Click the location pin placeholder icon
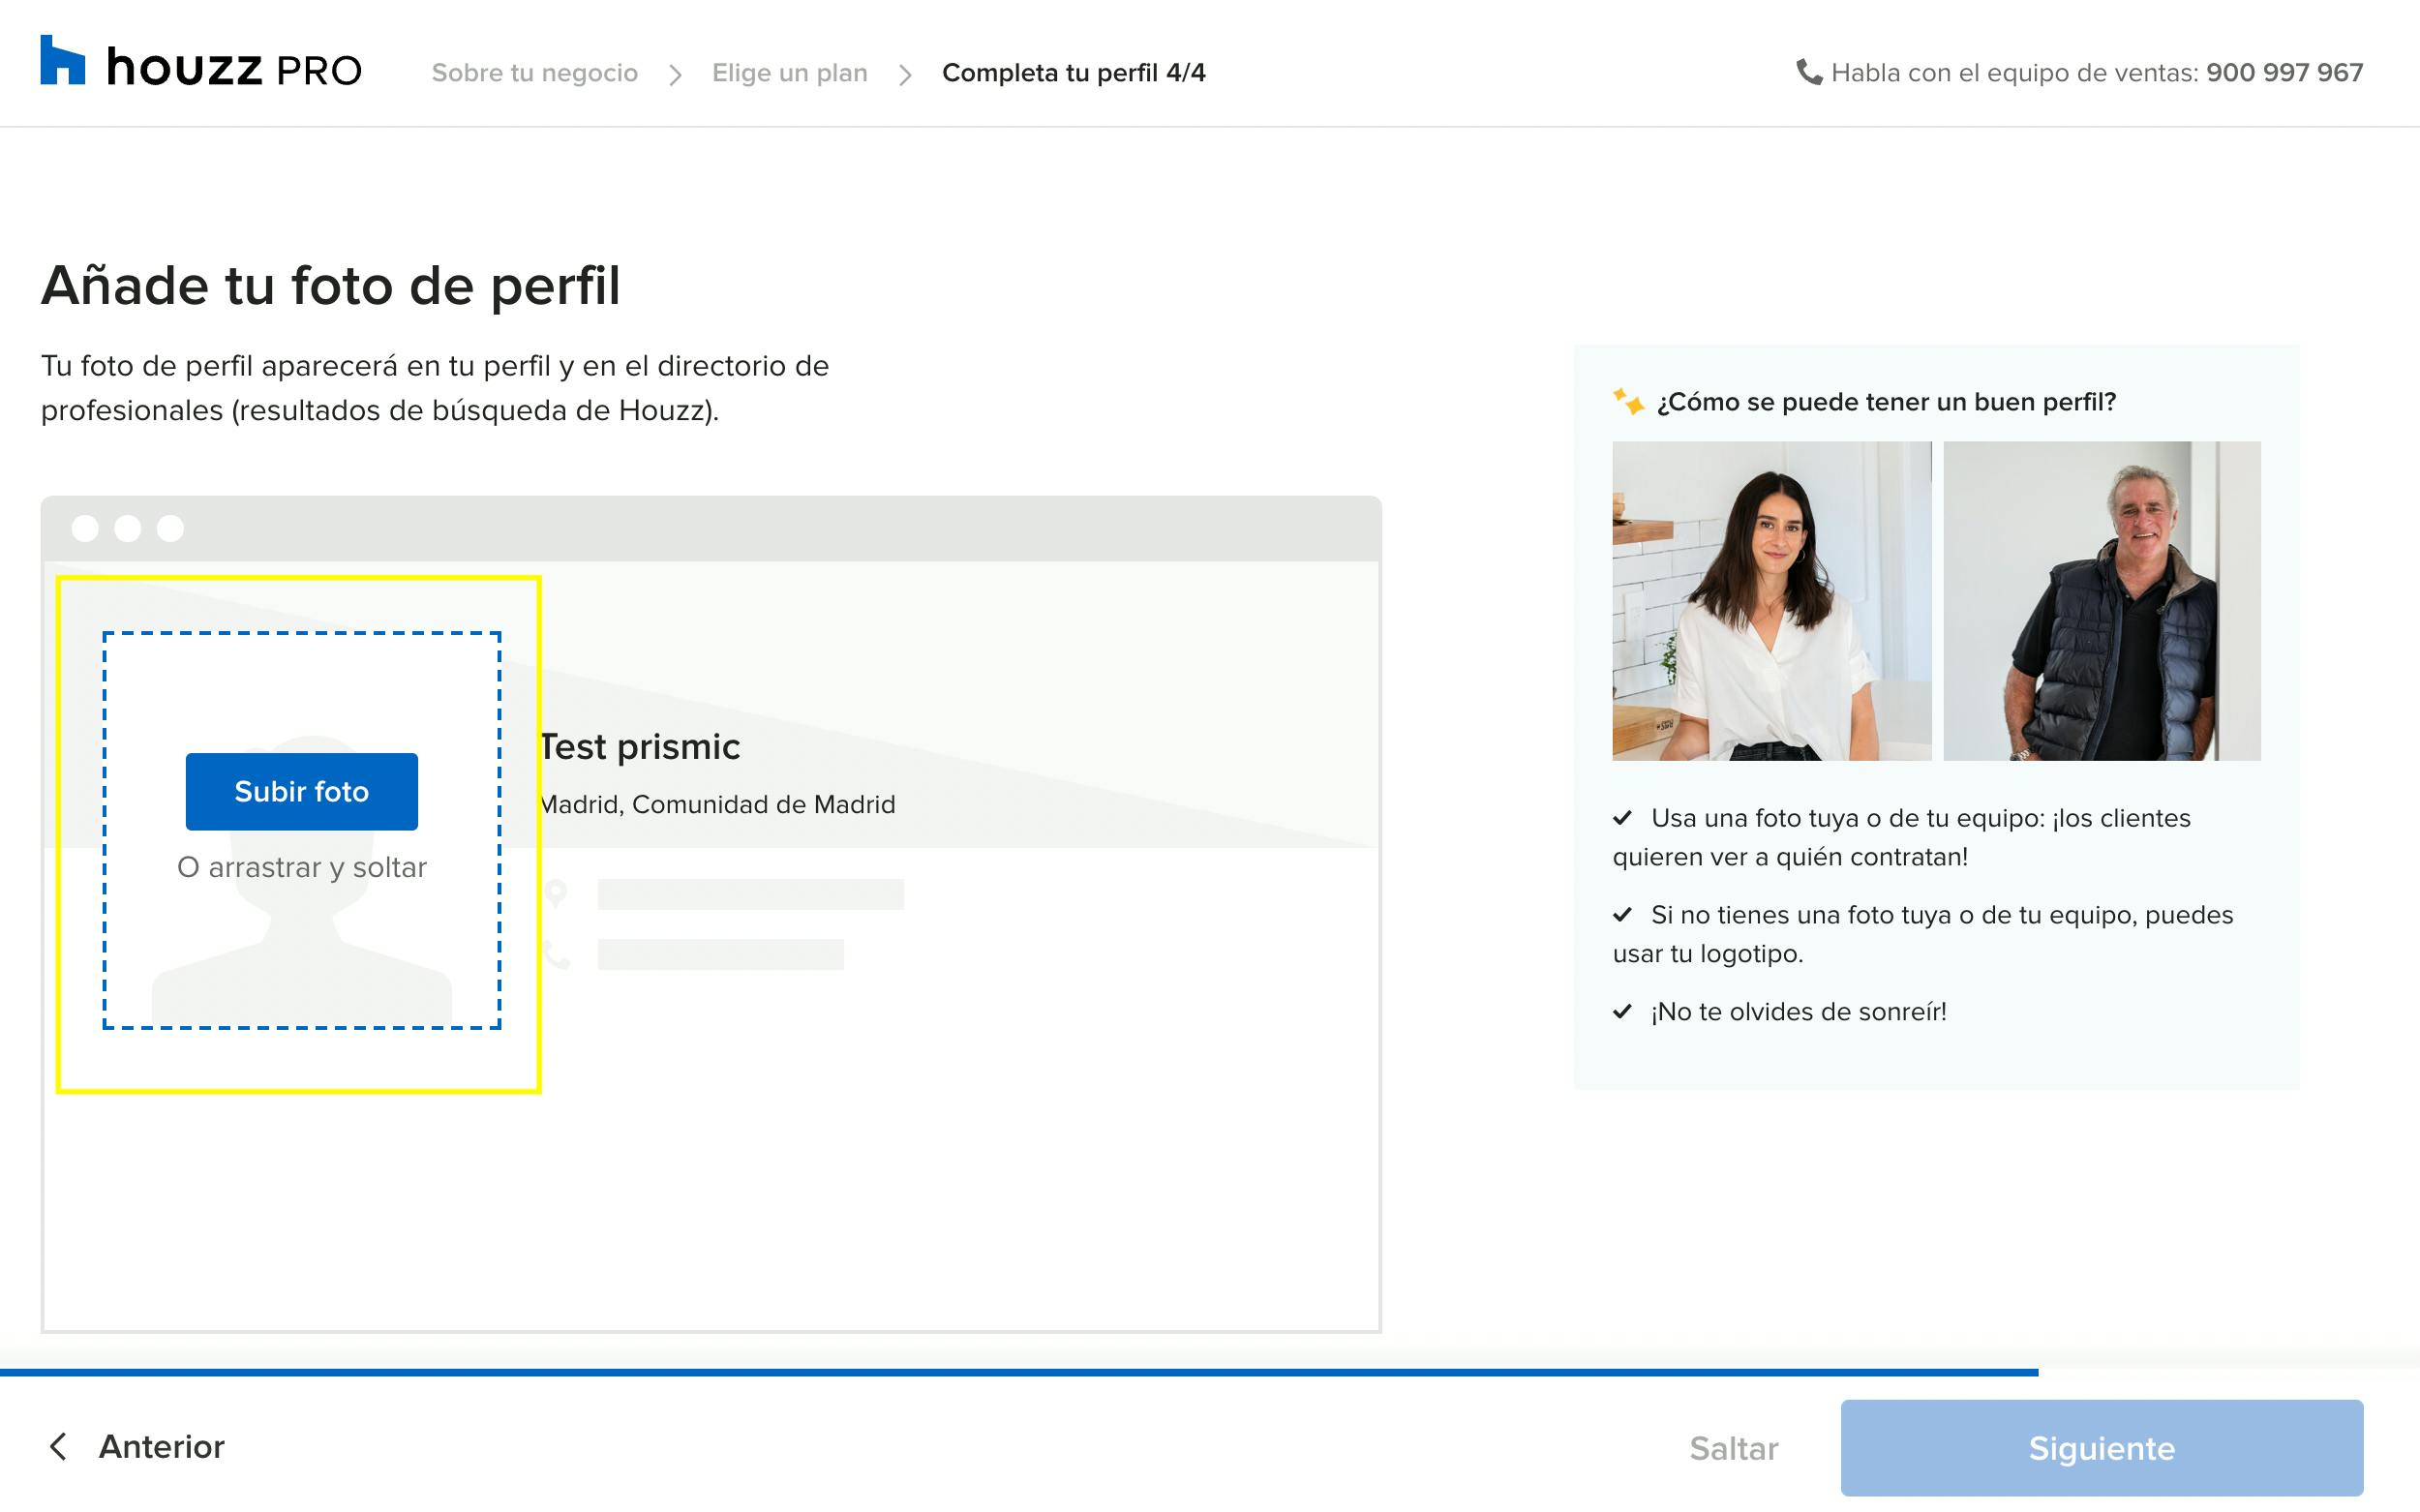 tap(556, 893)
